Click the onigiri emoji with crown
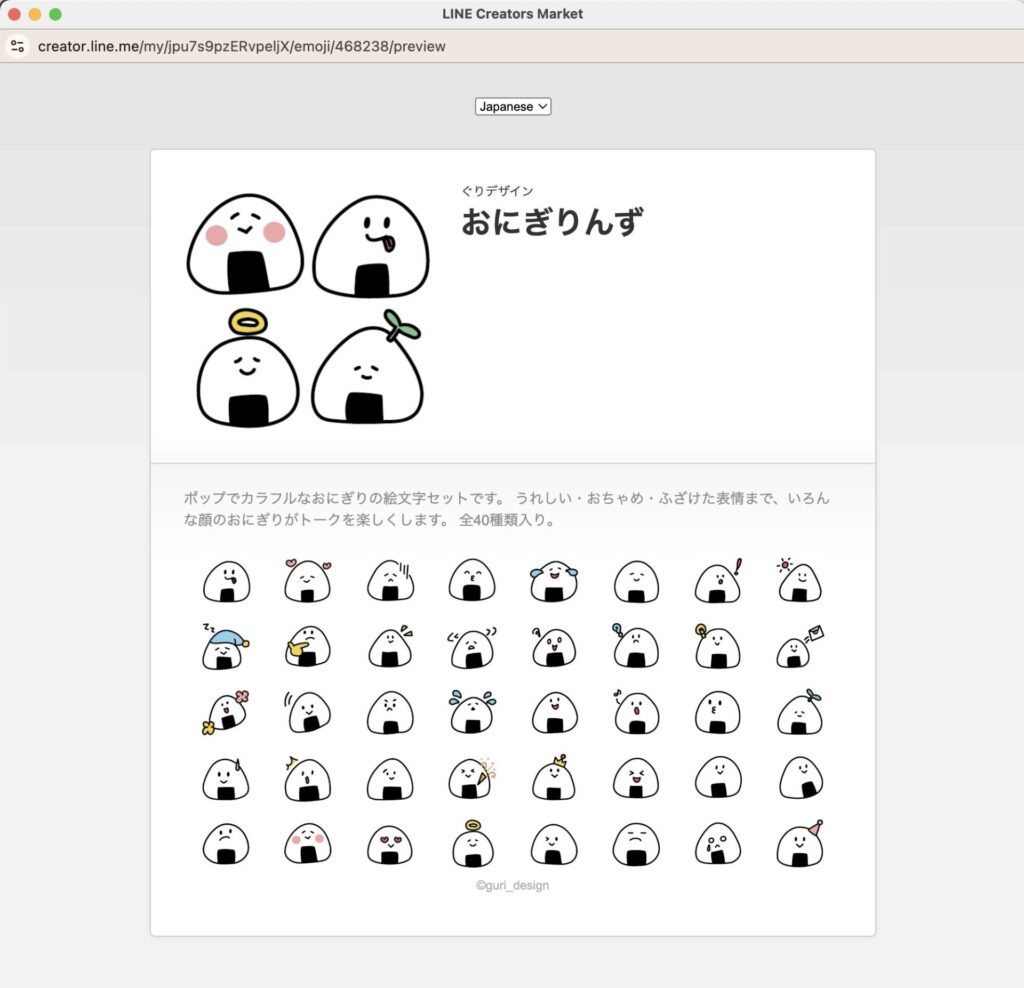Viewport: 1024px width, 988px height. (553, 779)
